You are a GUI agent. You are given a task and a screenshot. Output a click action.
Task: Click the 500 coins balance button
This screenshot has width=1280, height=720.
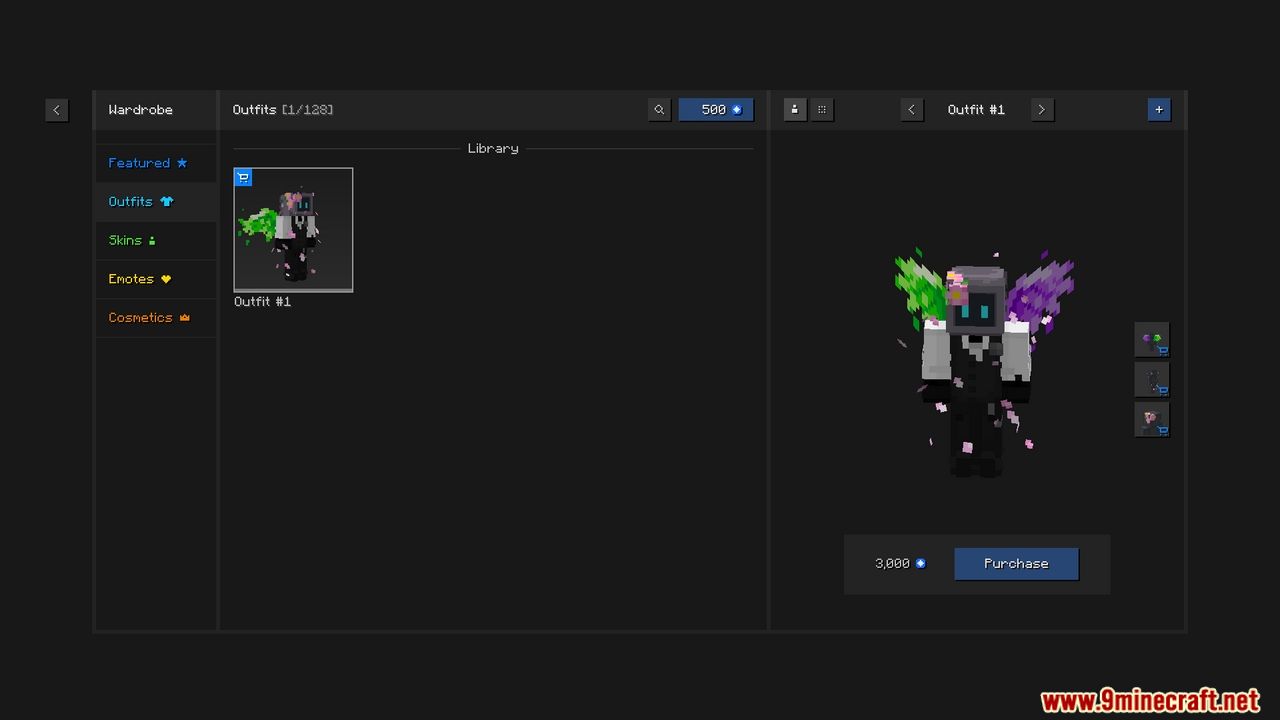point(716,110)
